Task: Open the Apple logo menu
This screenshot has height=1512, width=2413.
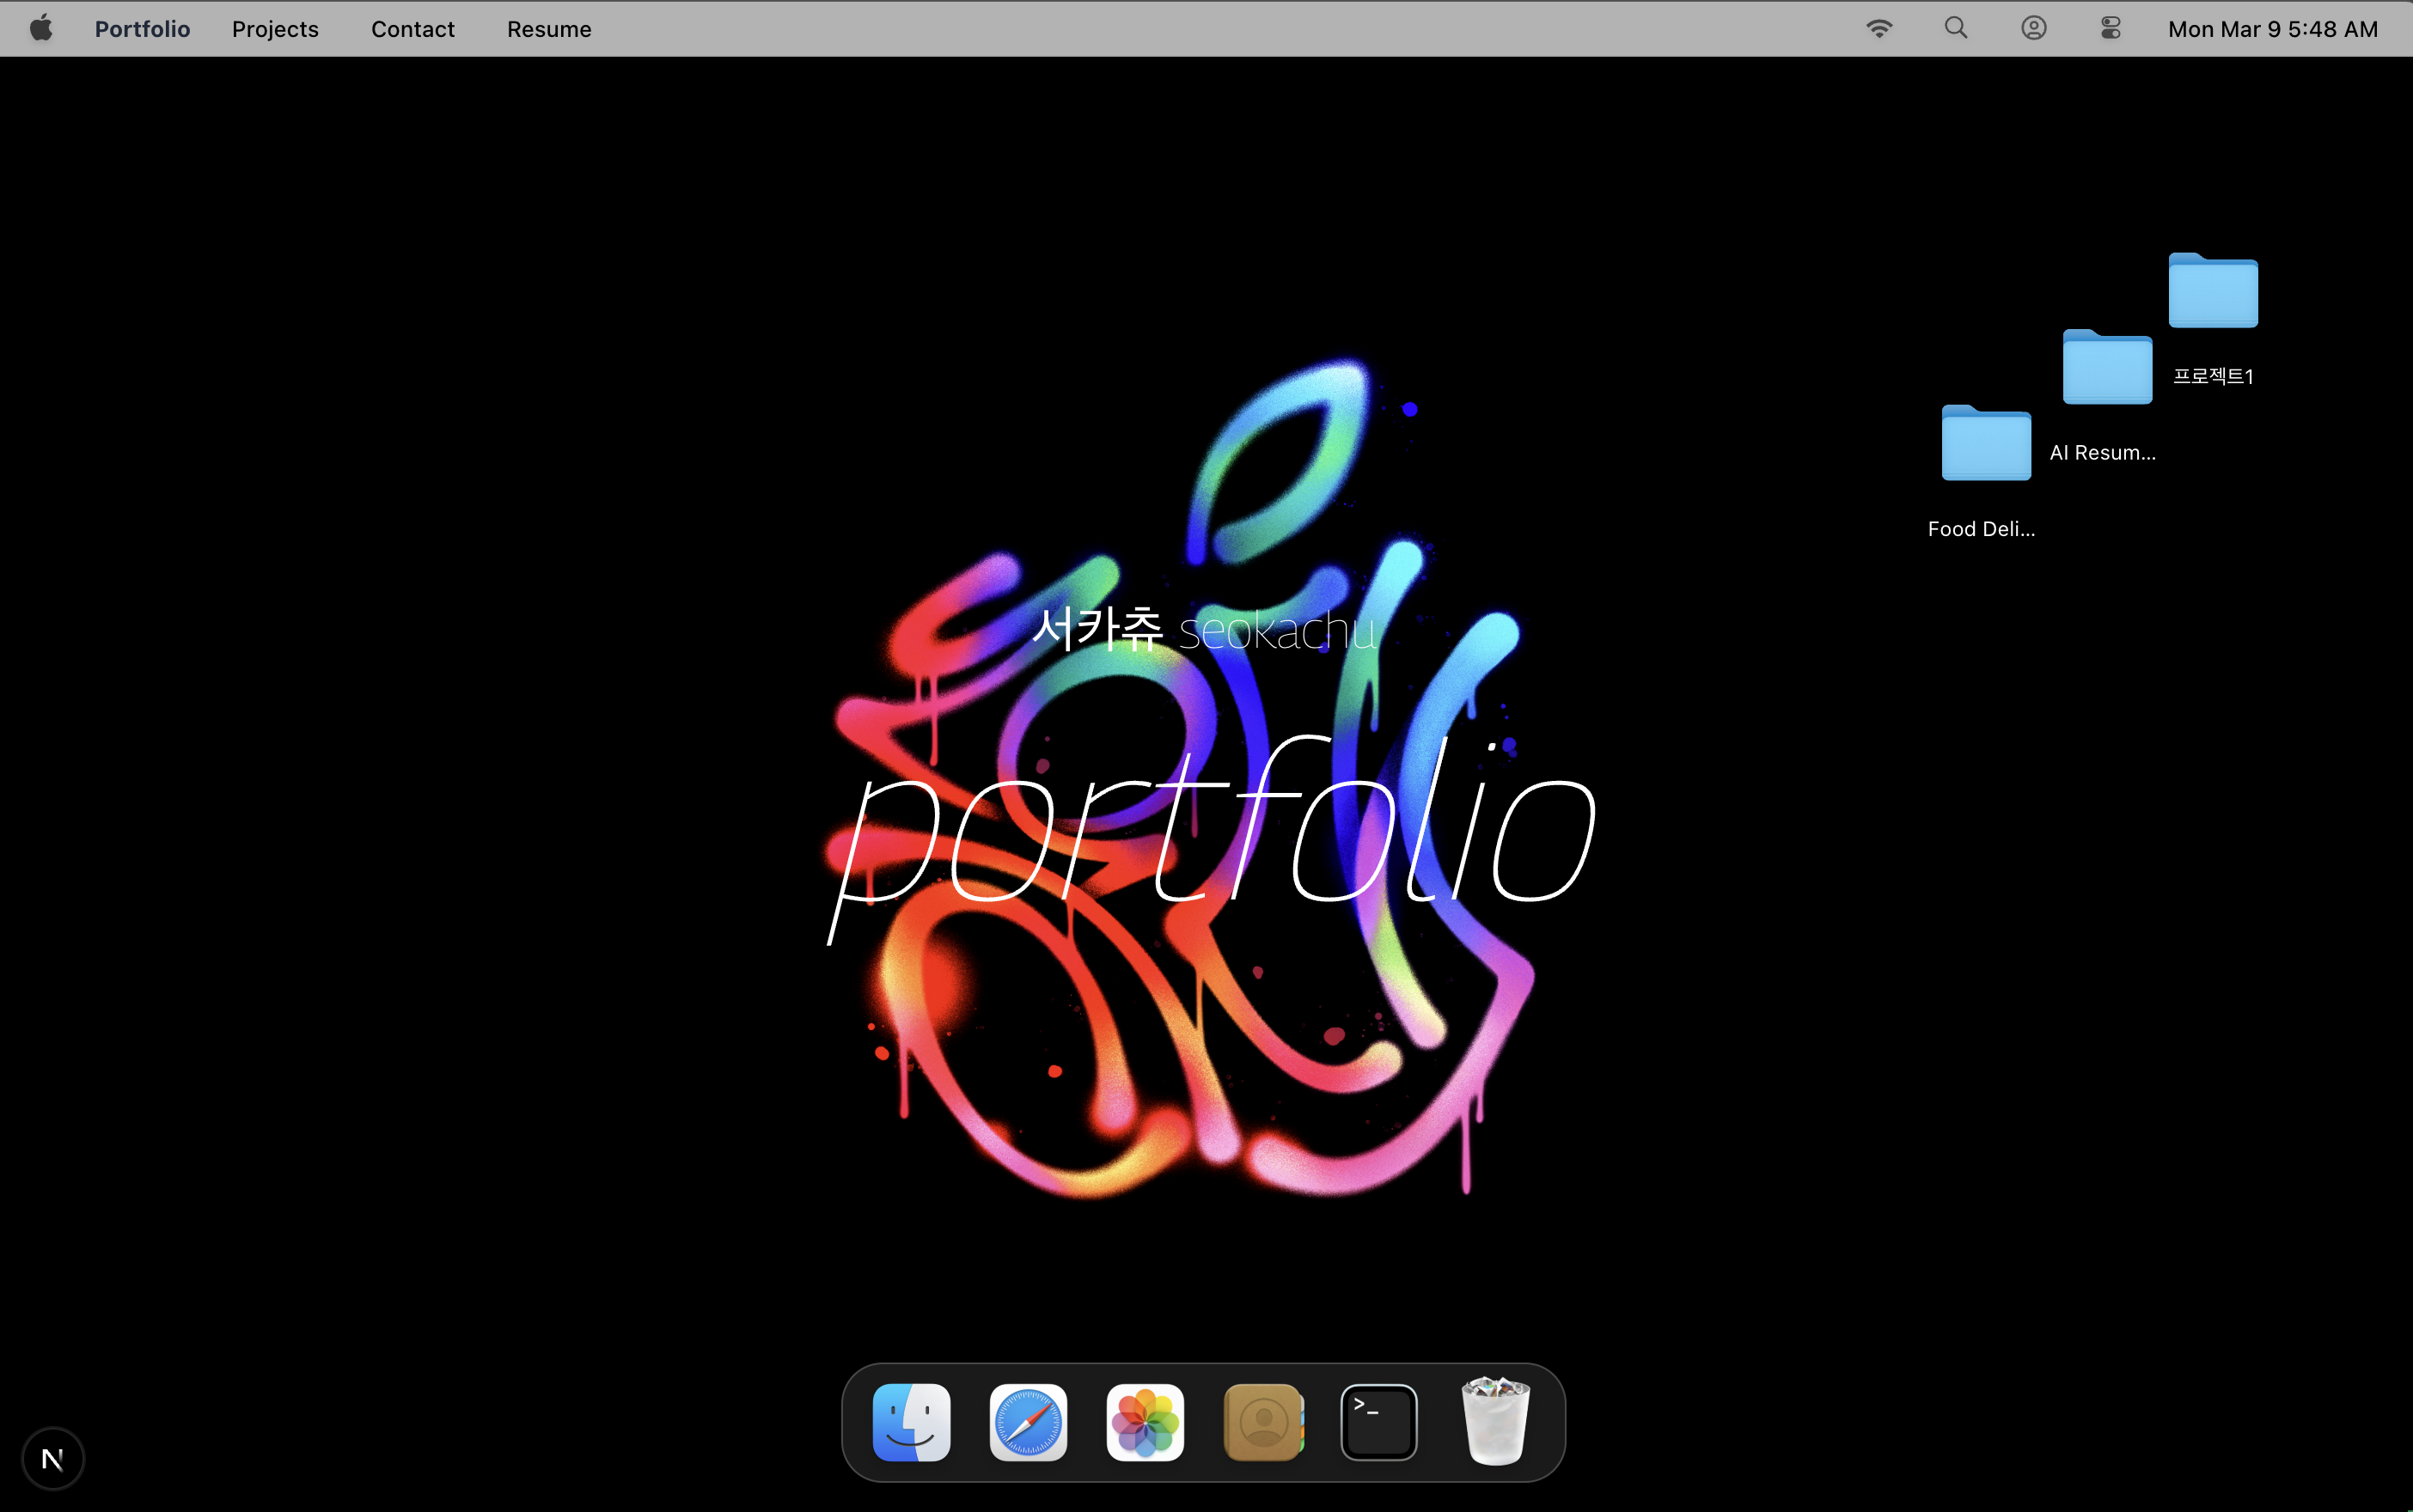Action: (x=41, y=28)
